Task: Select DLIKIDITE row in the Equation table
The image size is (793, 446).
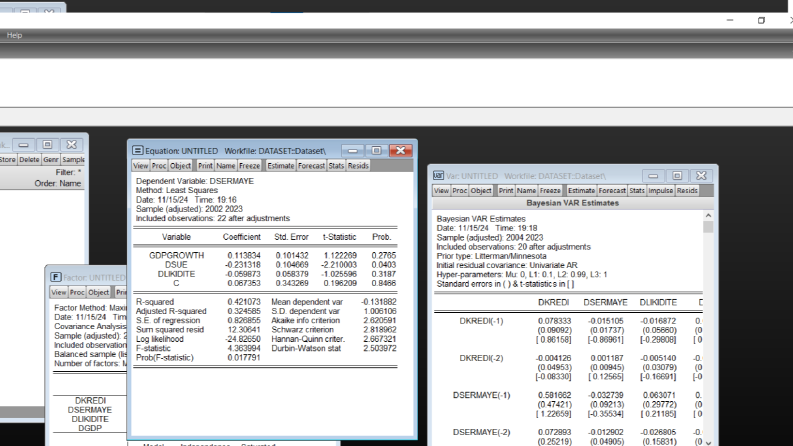Action: click(x=265, y=274)
